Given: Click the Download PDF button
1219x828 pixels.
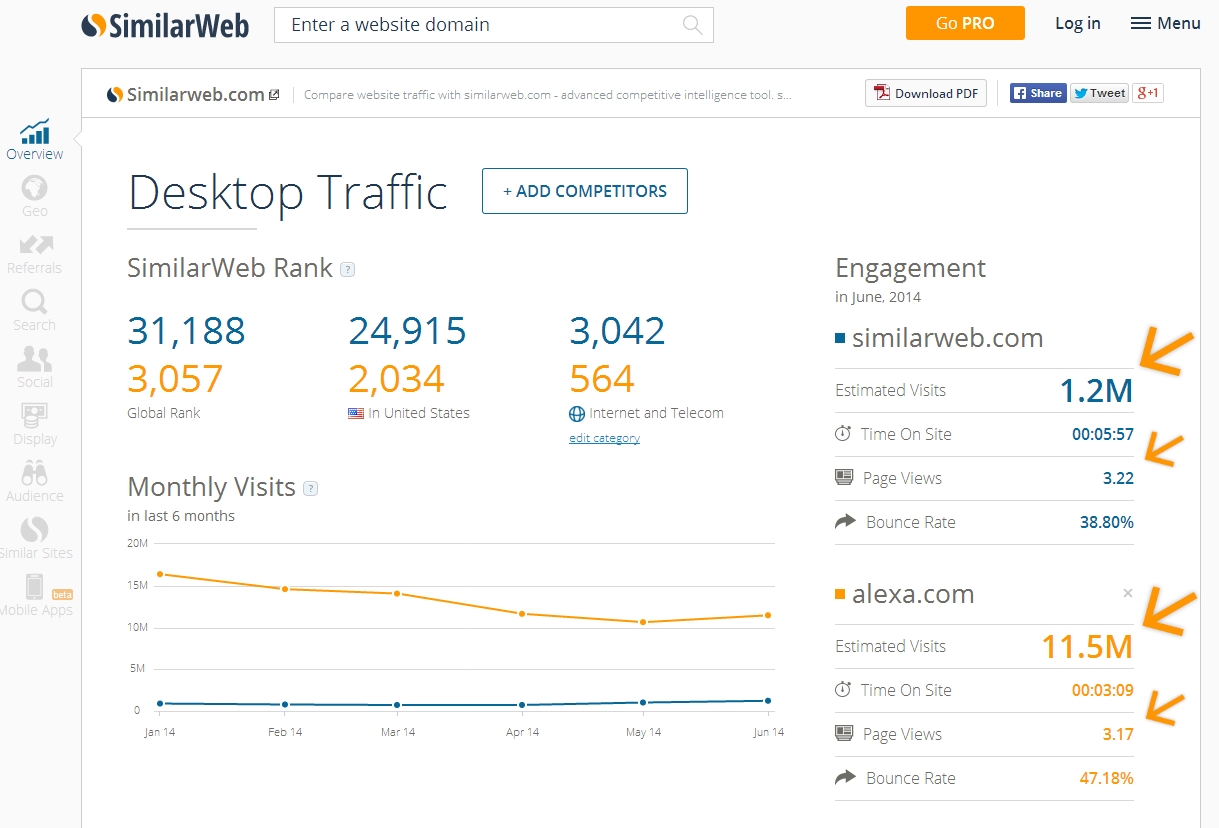Looking at the screenshot, I should point(926,93).
